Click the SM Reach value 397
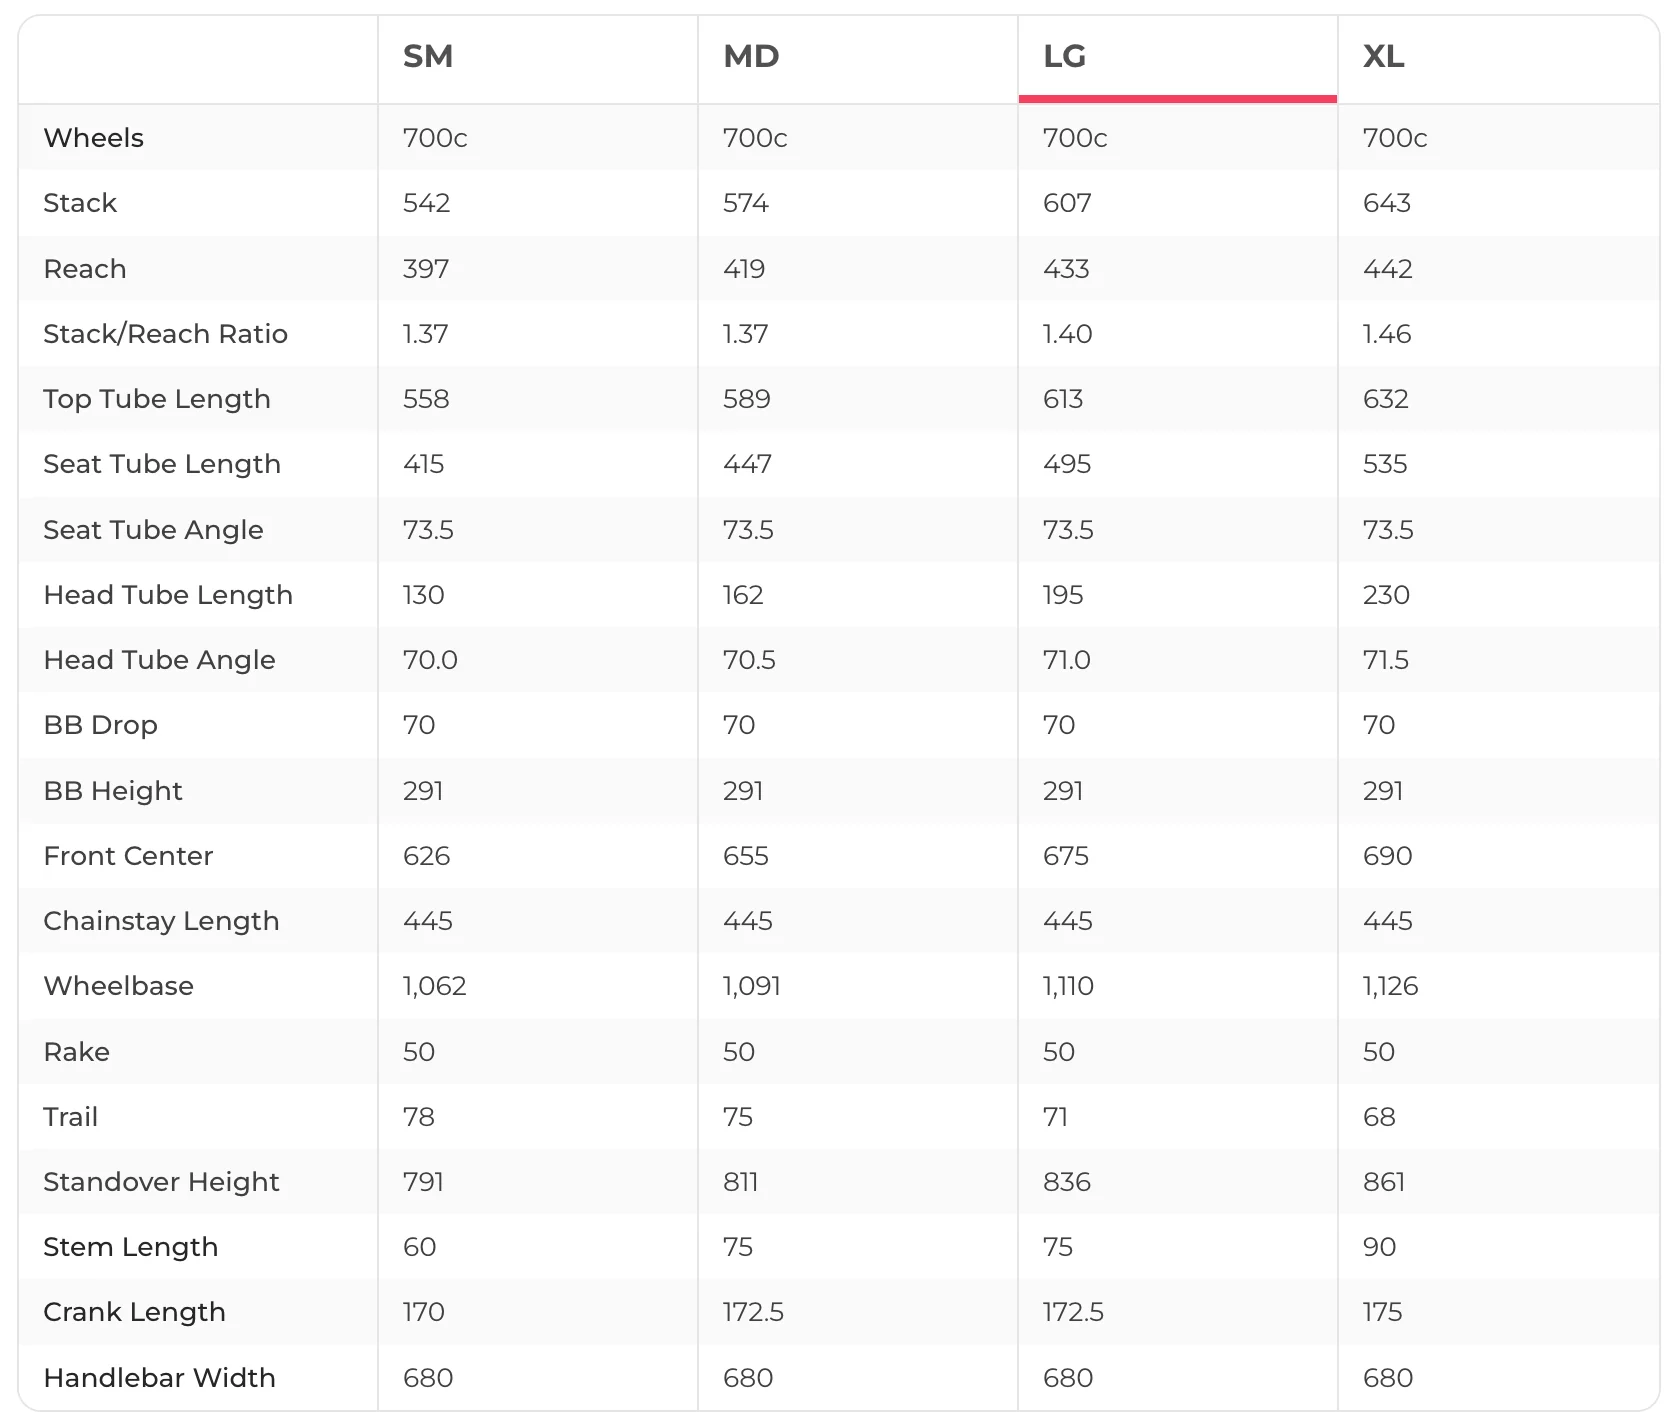The image size is (1676, 1428). [x=426, y=269]
